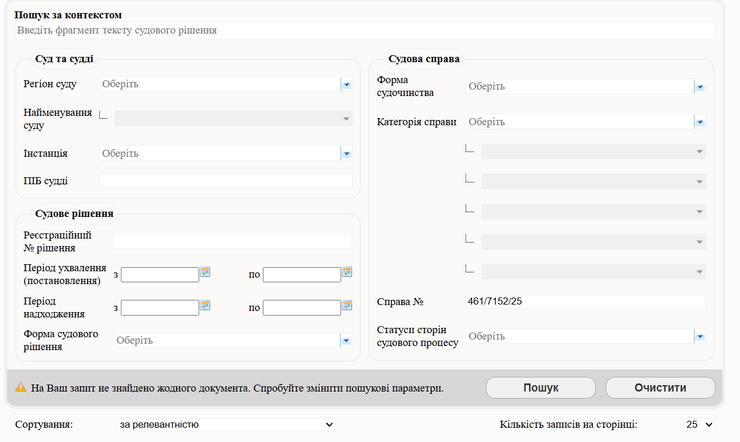Image resolution: width=740 pixels, height=442 pixels.
Task: Click the ПІБ судді input field
Action: tap(225, 181)
